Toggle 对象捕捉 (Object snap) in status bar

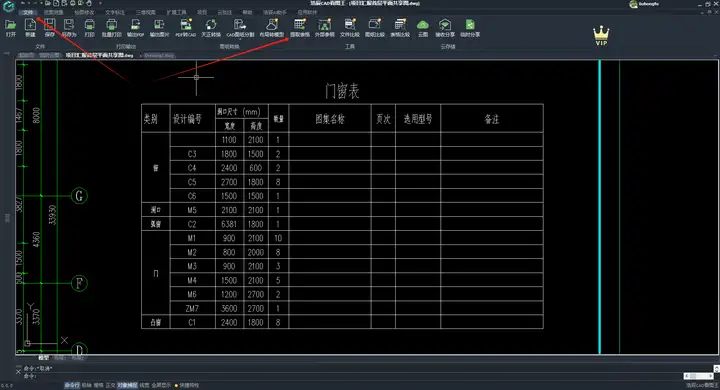click(x=127, y=385)
